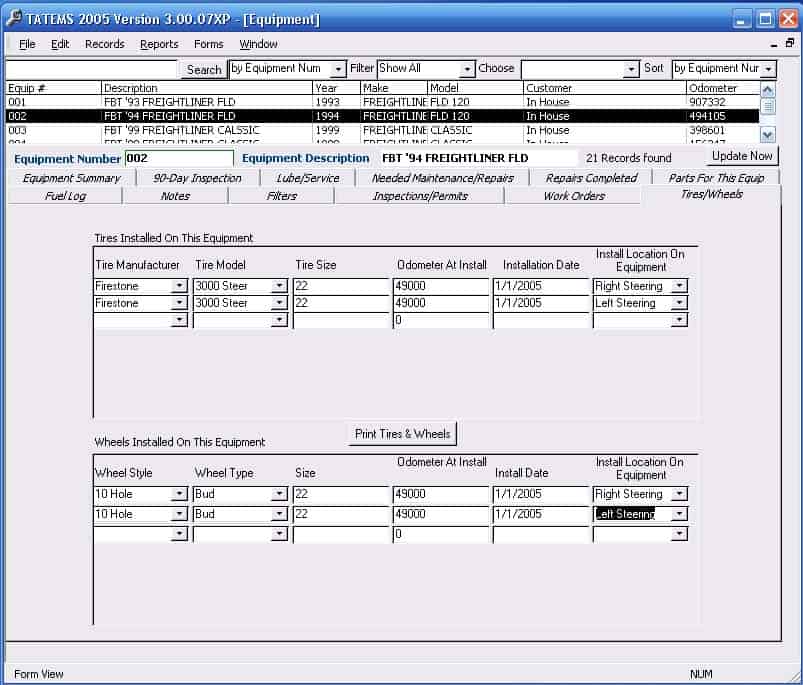Screen dimensions: 803x685
Task: Open the Reports menu
Action: pyautogui.click(x=159, y=44)
